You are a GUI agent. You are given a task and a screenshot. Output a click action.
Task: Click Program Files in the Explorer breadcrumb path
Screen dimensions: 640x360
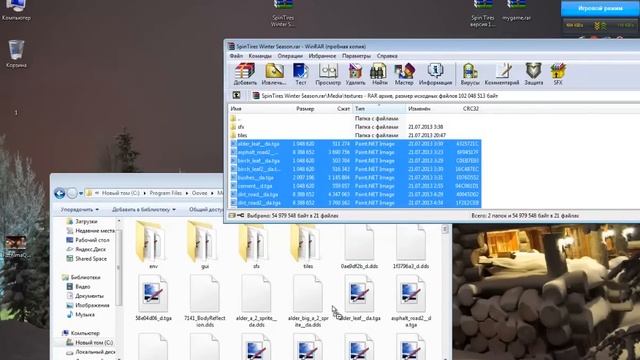pos(165,193)
